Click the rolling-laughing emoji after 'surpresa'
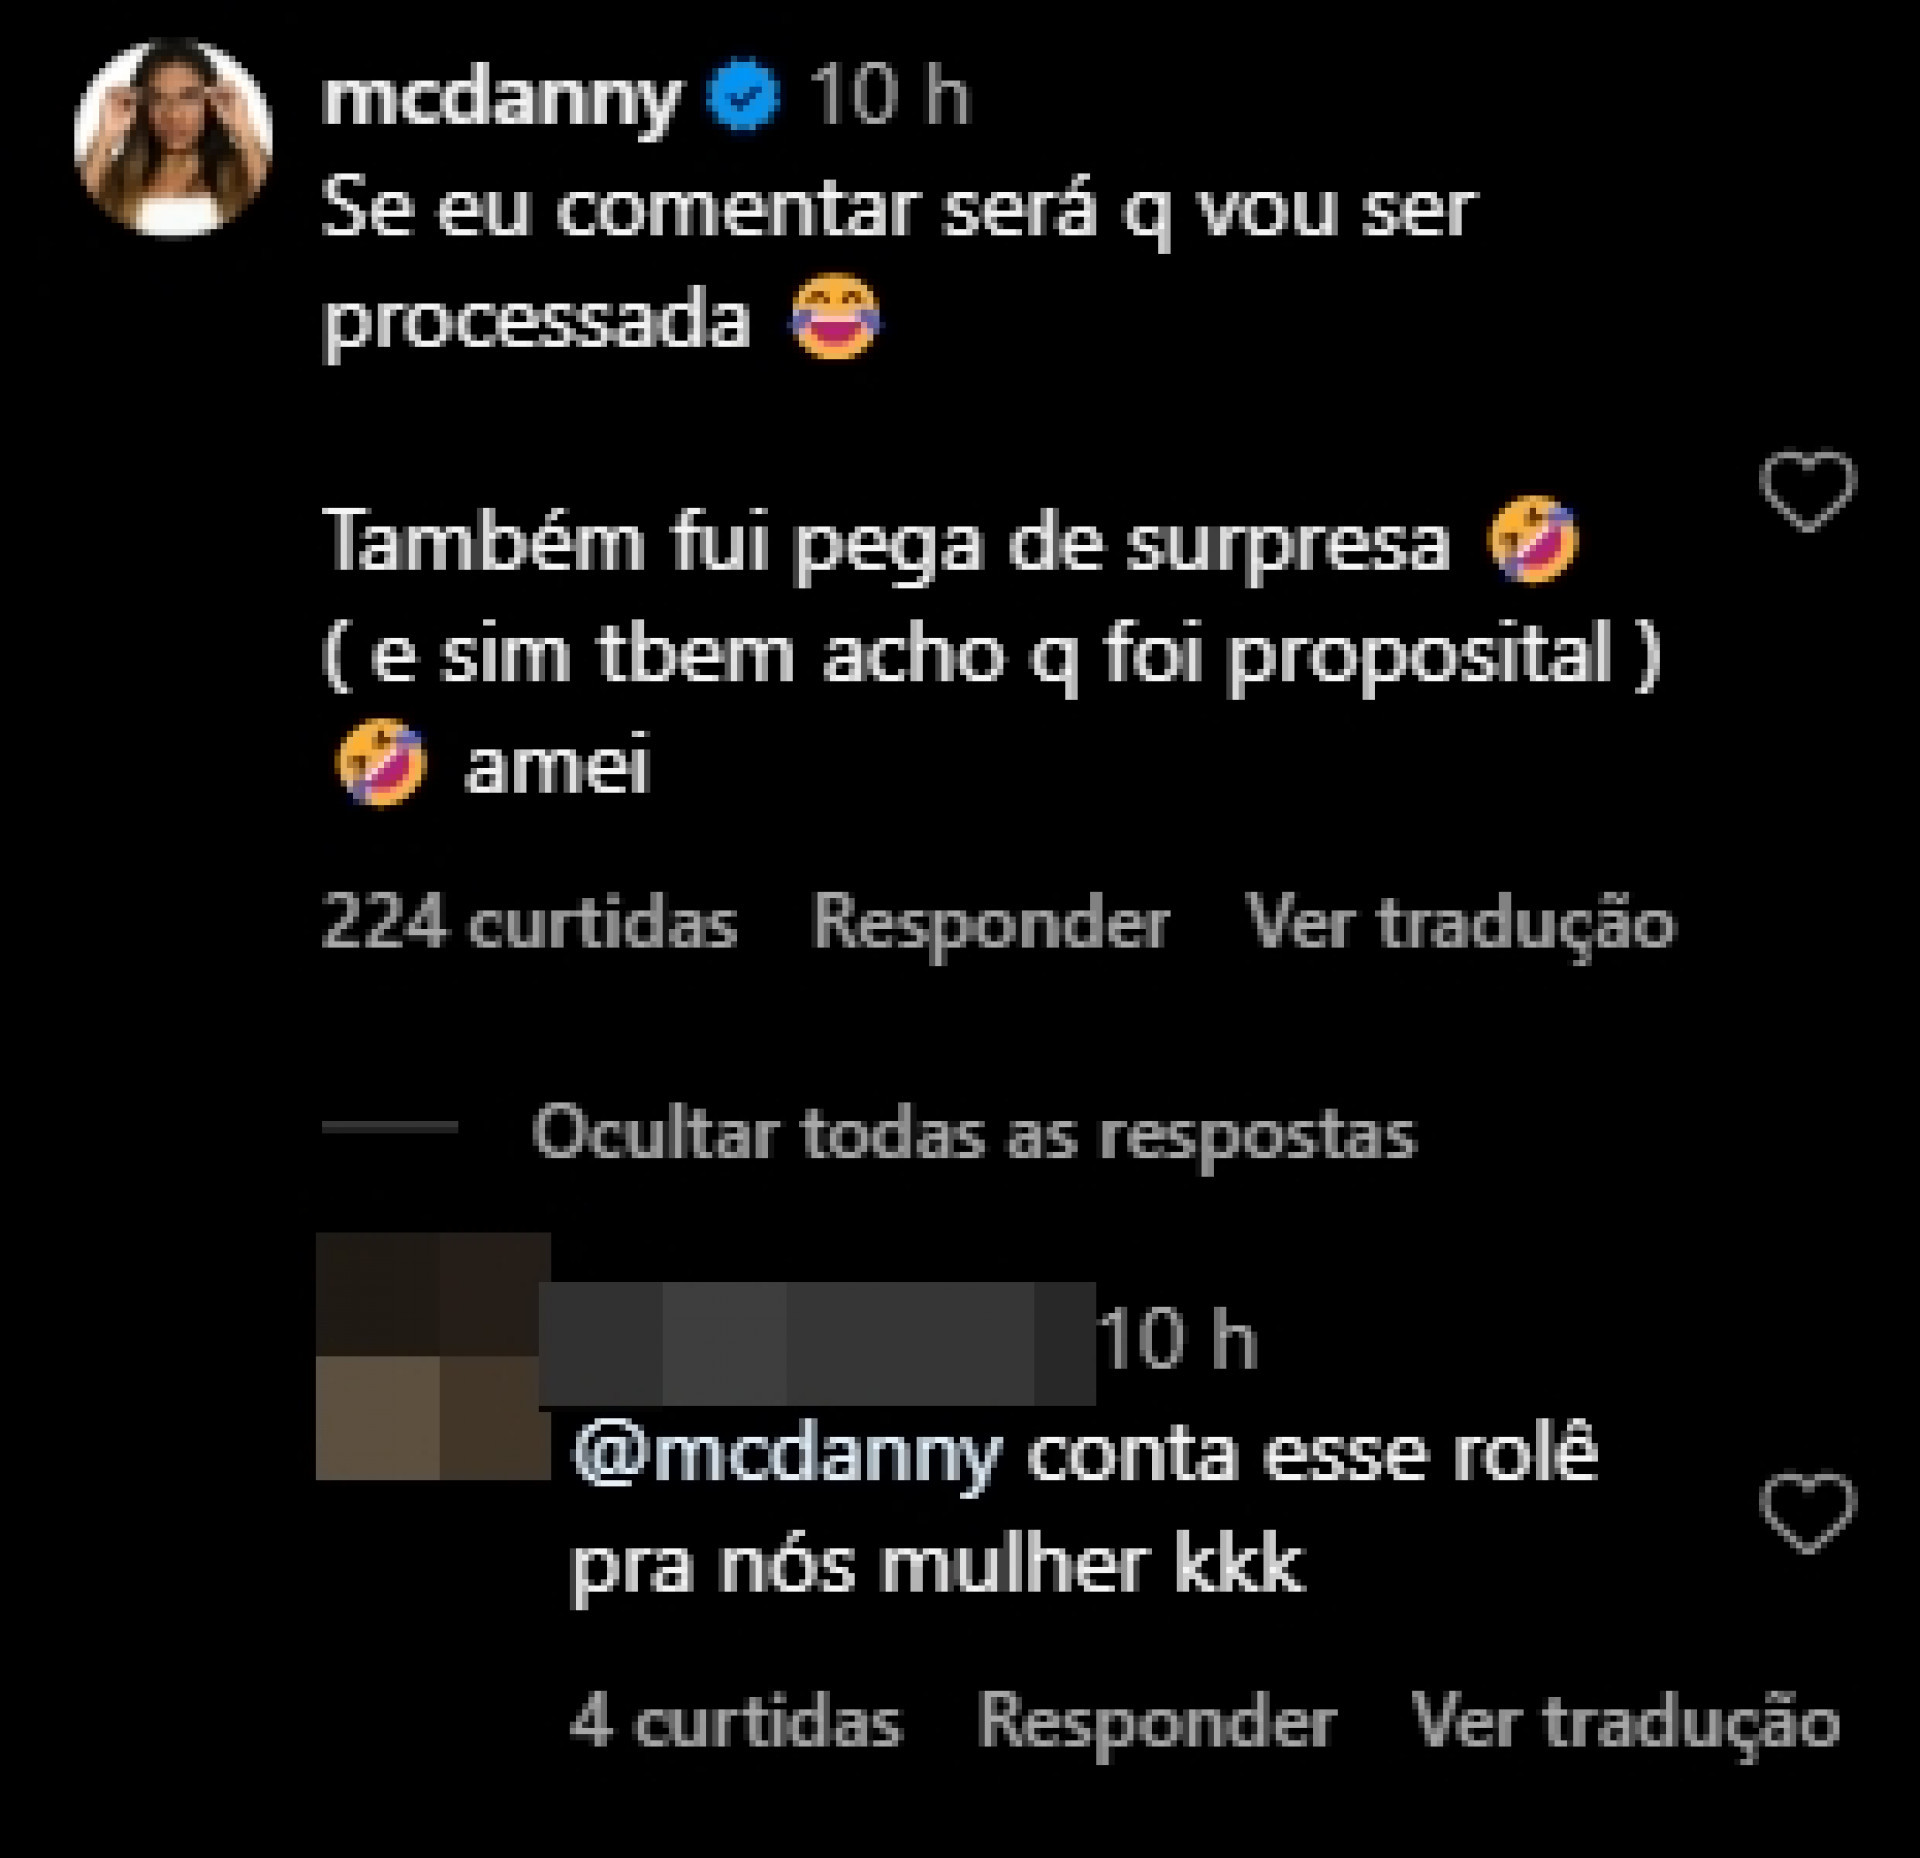 [1532, 540]
